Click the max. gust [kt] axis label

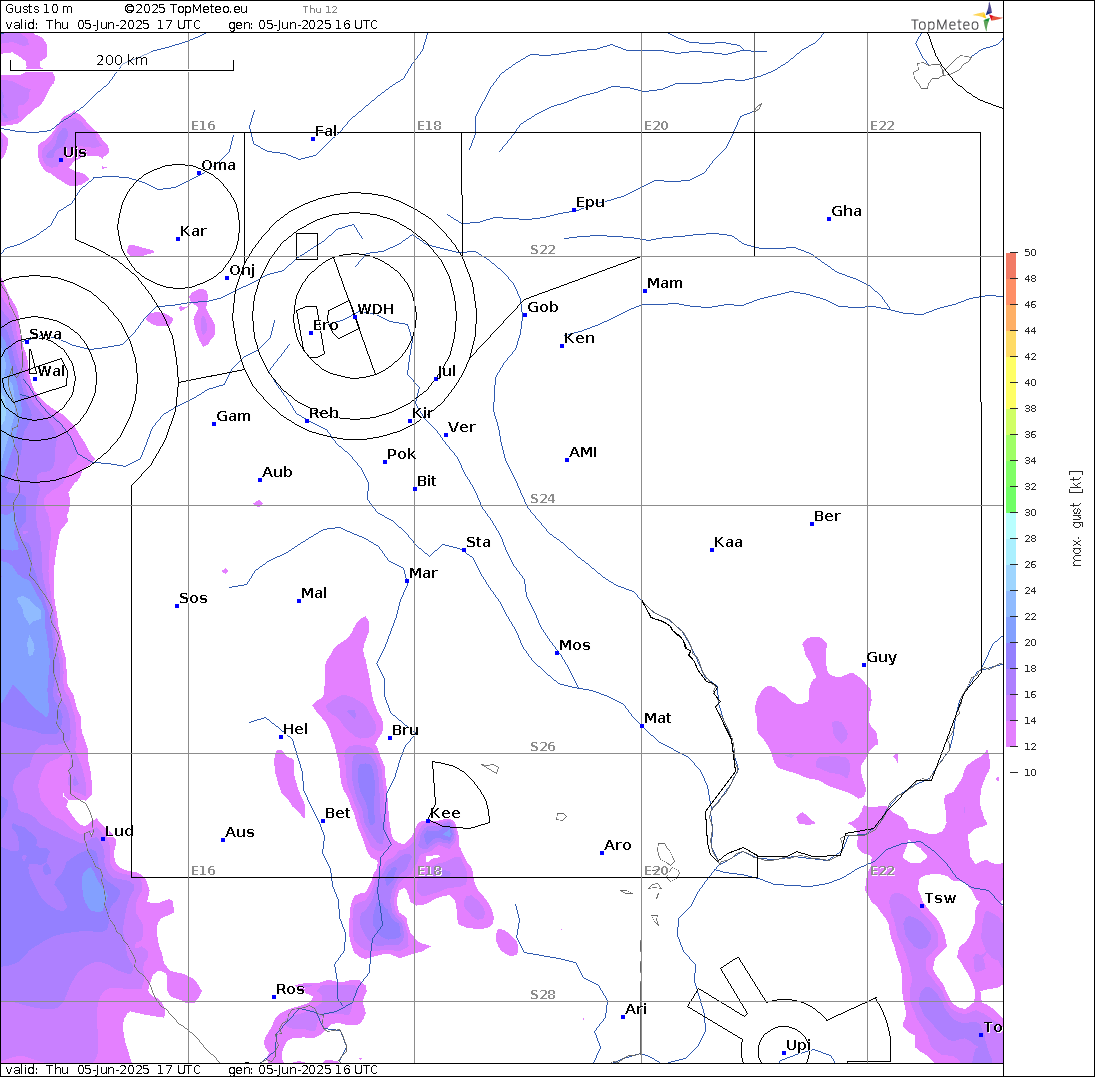[x=1076, y=518]
